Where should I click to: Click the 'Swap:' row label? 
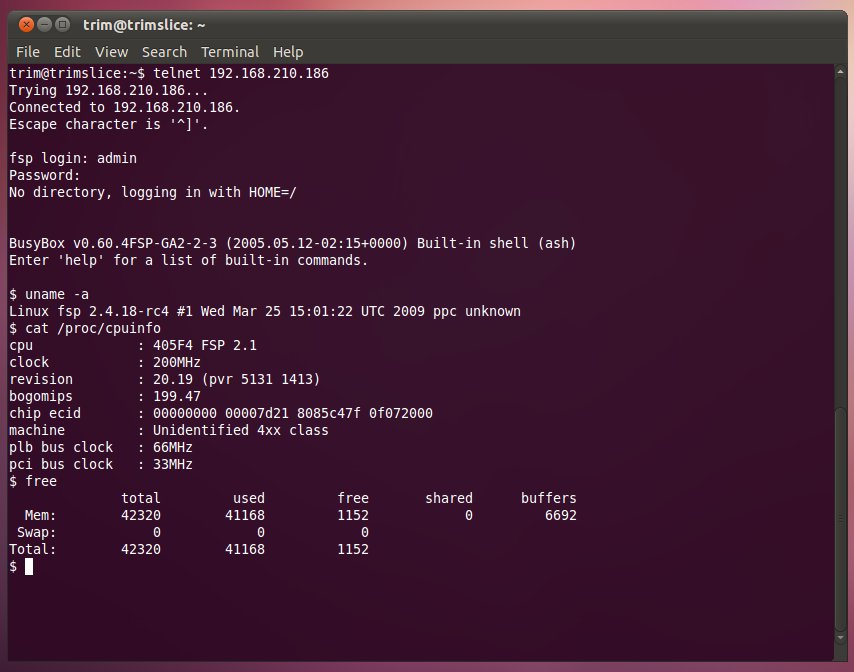pyautogui.click(x=36, y=532)
